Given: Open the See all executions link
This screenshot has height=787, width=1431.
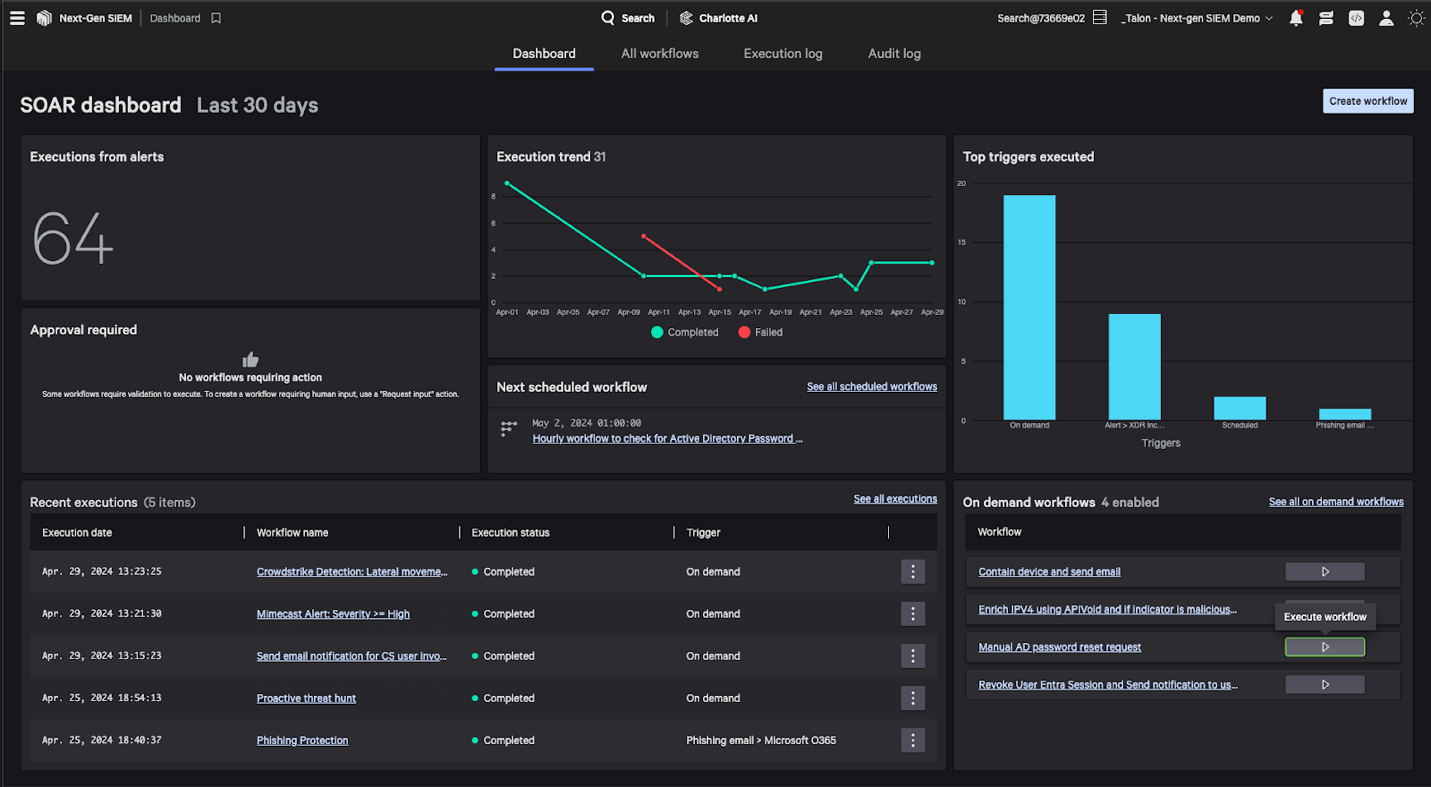Looking at the screenshot, I should pos(894,498).
